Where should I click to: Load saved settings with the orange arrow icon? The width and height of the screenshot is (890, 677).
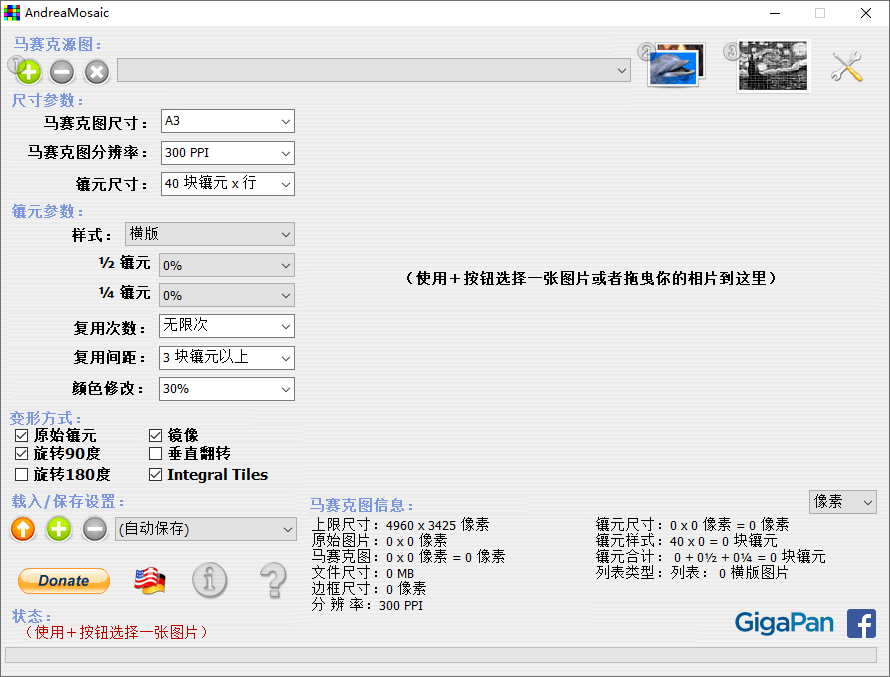tap(22, 529)
